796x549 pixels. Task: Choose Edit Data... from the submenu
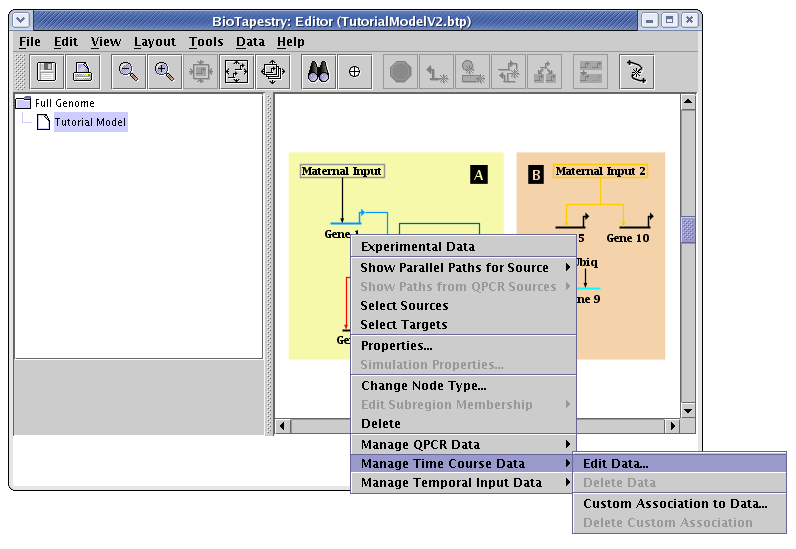(615, 464)
